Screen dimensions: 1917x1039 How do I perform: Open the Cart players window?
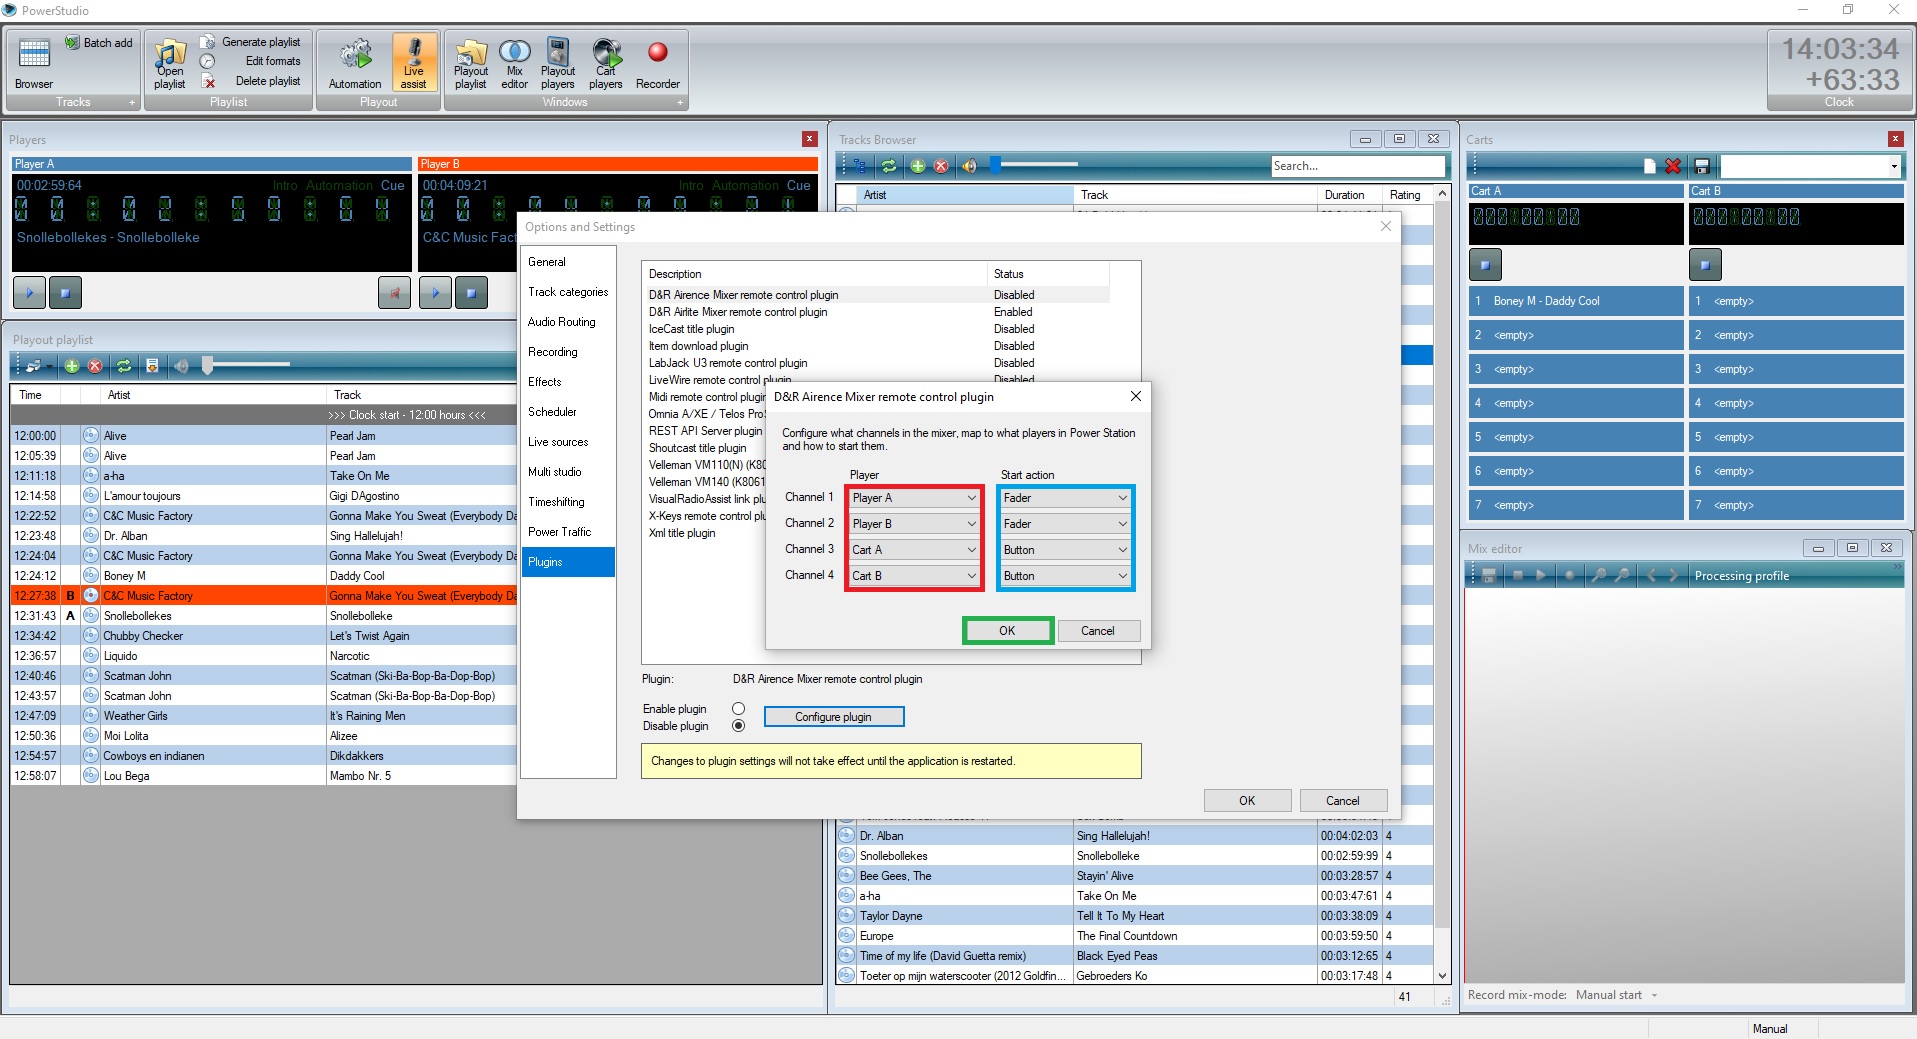[x=606, y=62]
